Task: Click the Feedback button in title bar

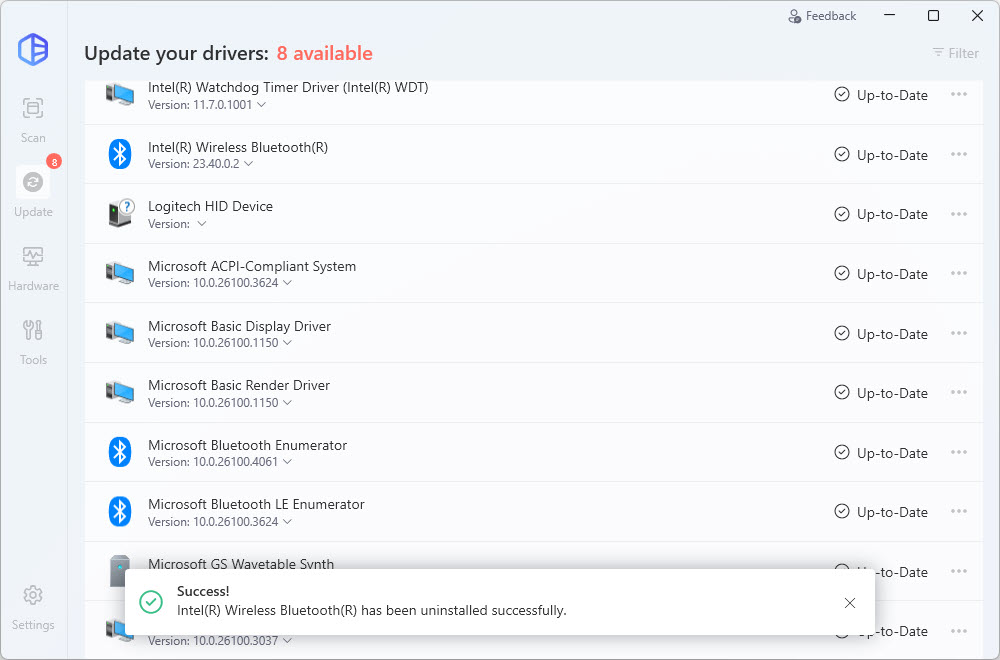Action: pyautogui.click(x=822, y=16)
